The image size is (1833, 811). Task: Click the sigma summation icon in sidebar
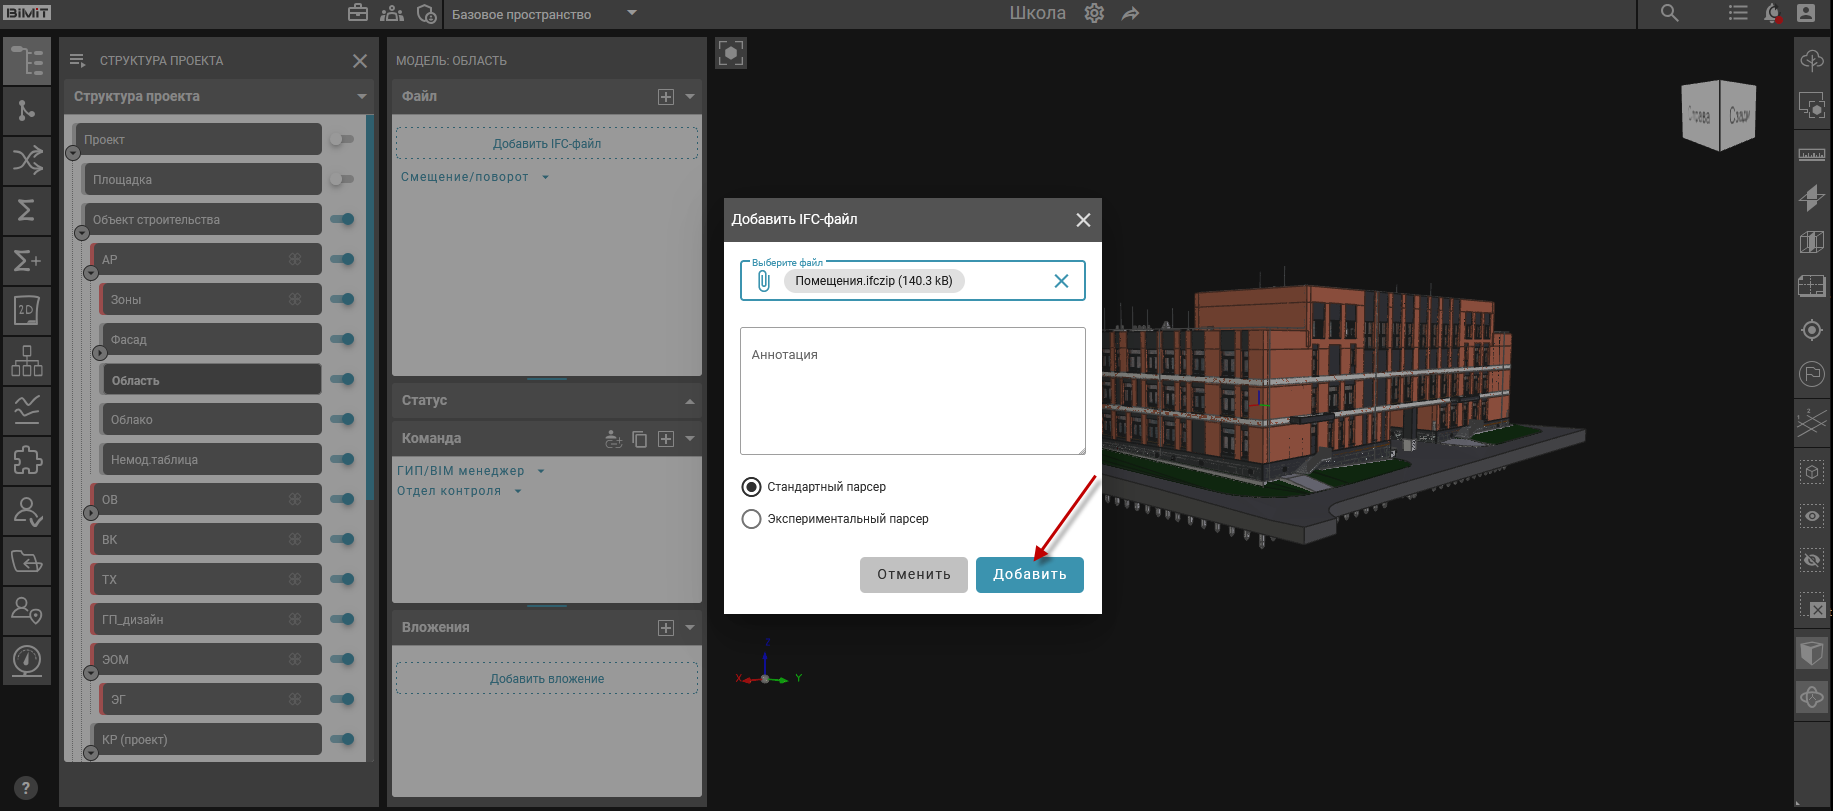tap(27, 210)
